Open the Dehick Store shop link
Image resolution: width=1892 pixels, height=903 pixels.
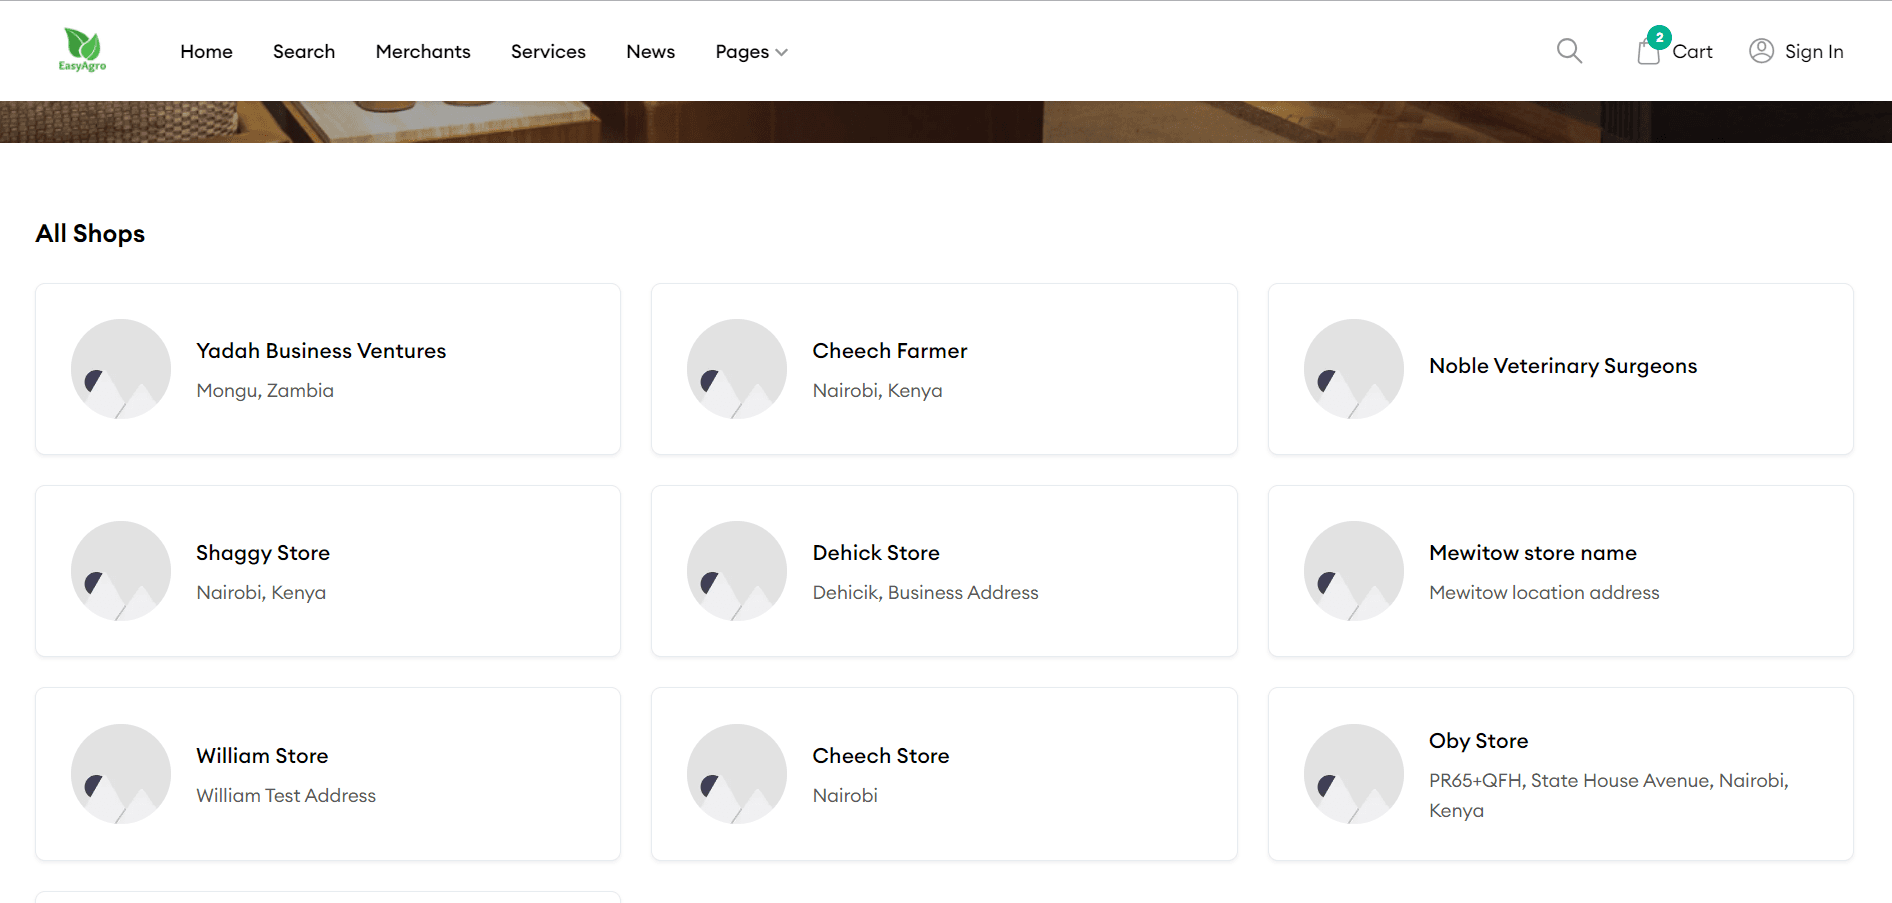(876, 553)
